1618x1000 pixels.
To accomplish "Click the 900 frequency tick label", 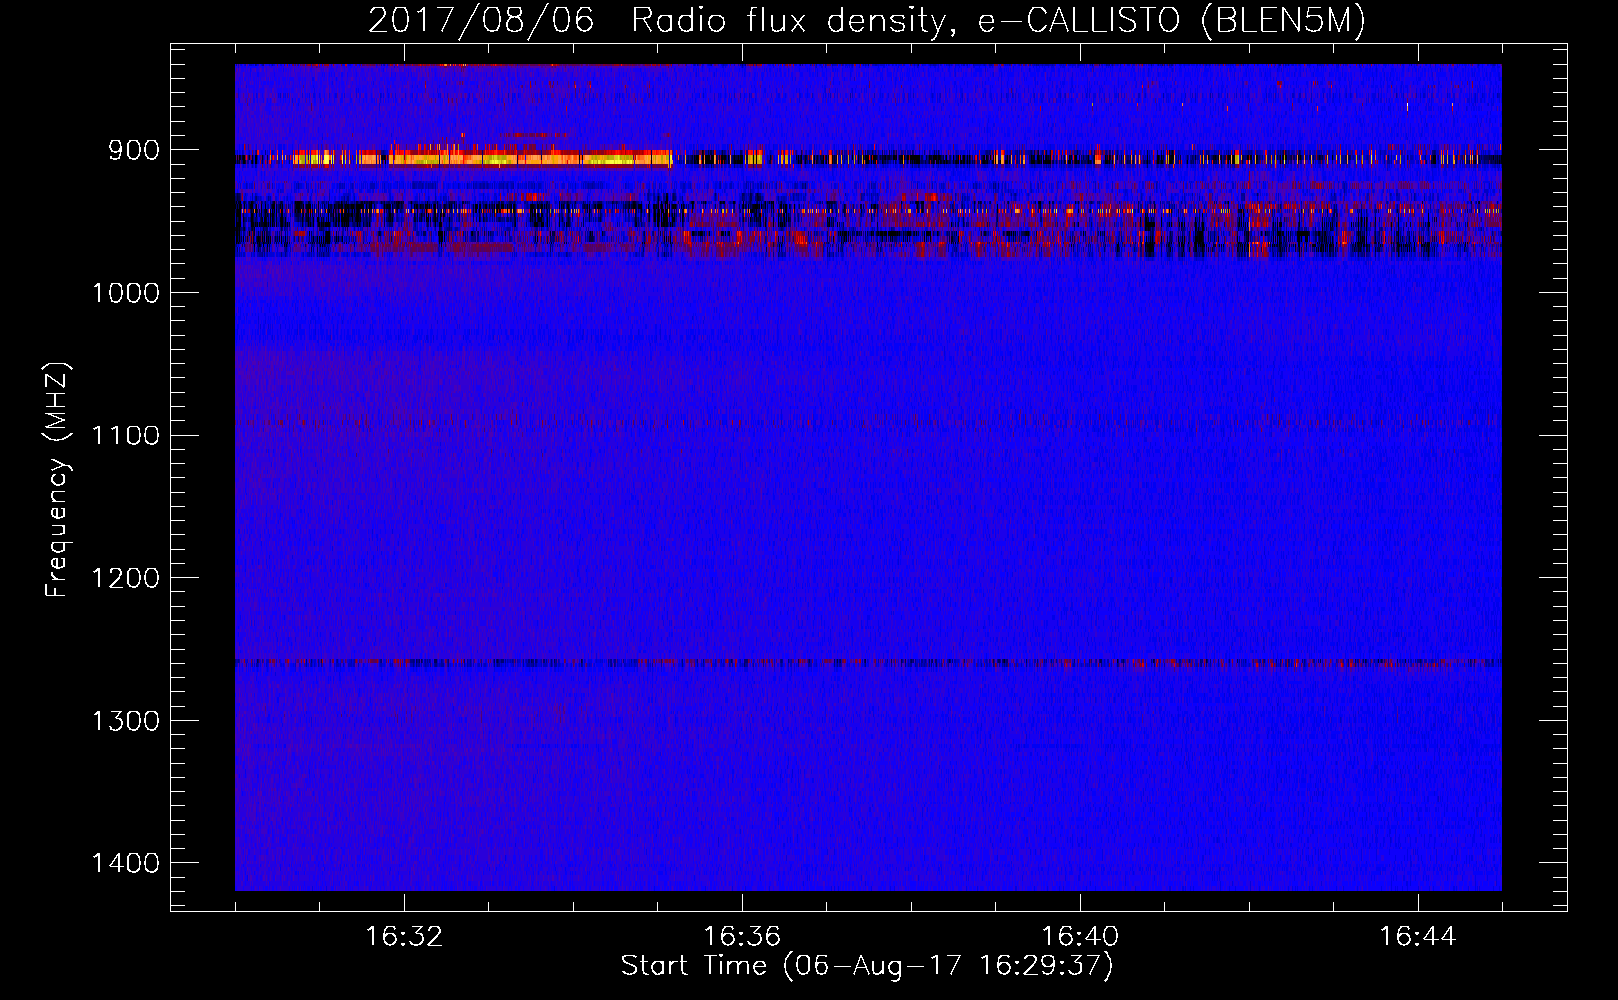I will 134,150.
